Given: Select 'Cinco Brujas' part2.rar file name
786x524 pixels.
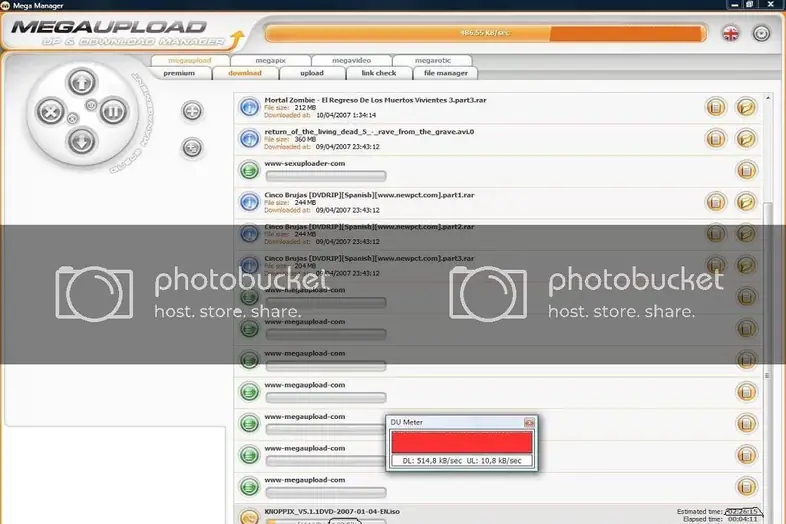Looking at the screenshot, I should (x=369, y=227).
